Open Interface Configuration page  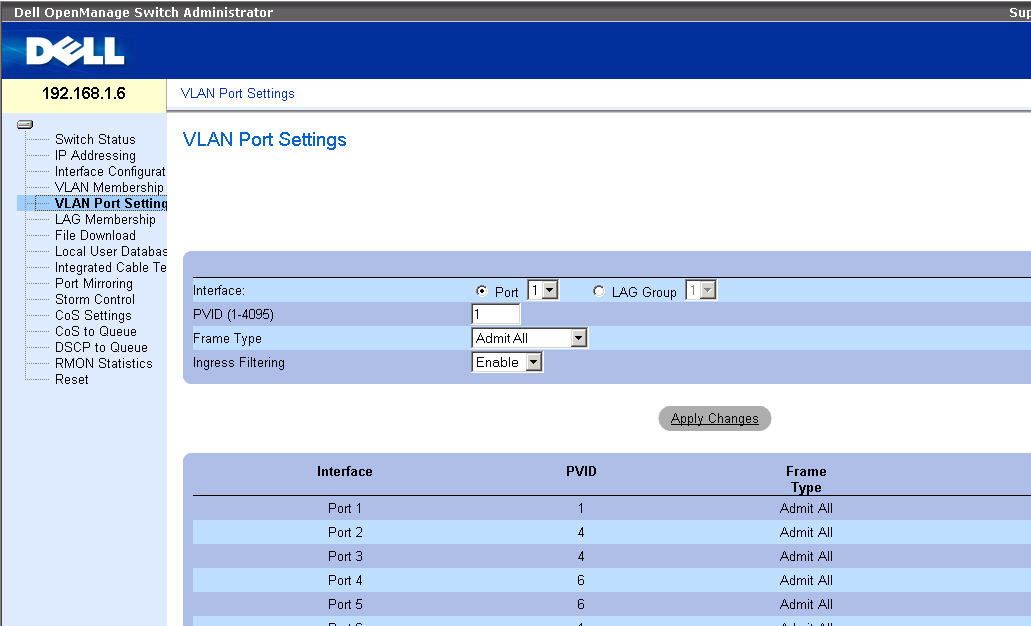click(x=110, y=171)
